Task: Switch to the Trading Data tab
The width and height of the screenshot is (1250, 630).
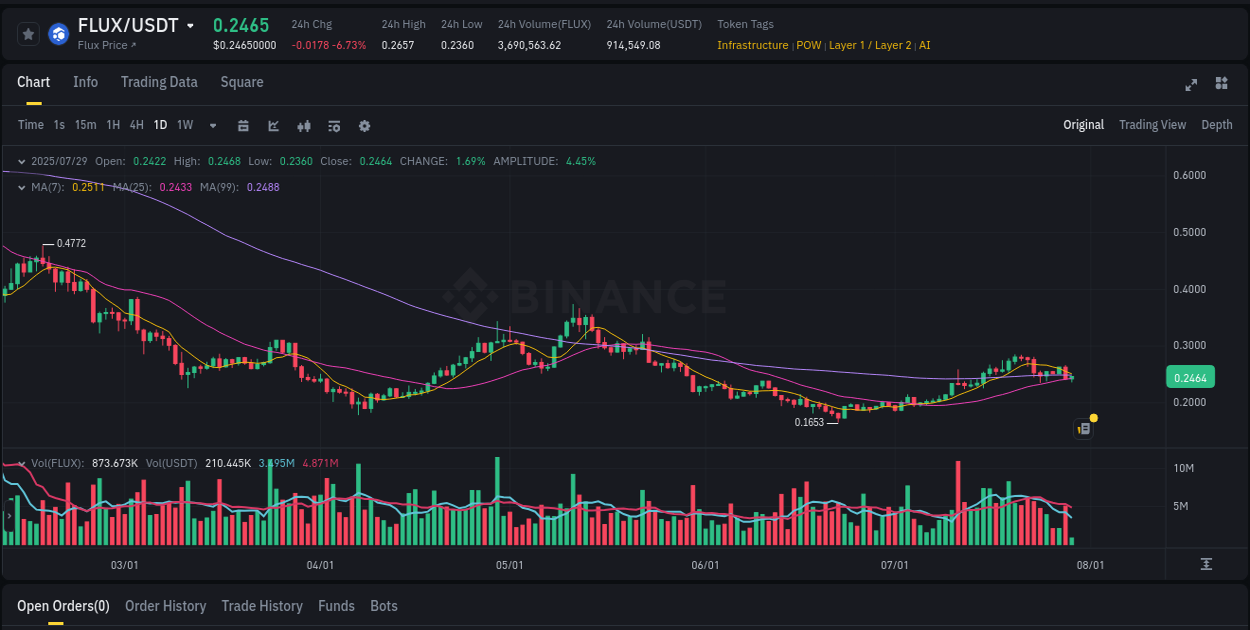Action: [x=159, y=82]
